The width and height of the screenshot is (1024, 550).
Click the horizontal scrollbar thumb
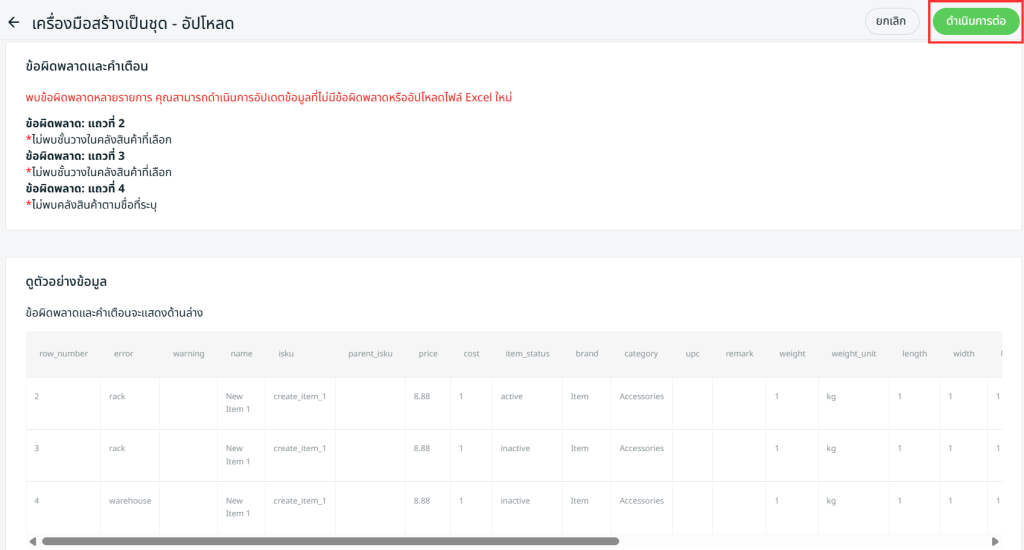coord(330,541)
